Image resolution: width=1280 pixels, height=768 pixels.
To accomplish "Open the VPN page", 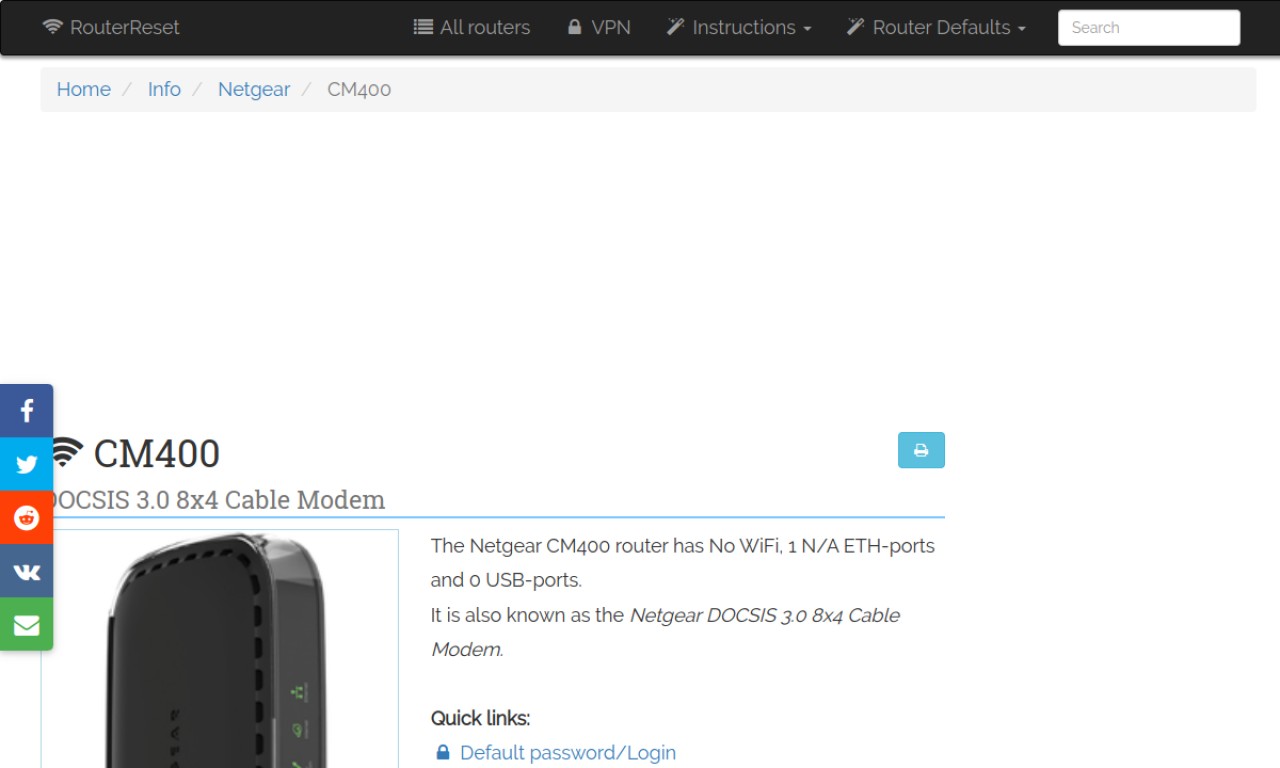I will 599,27.
